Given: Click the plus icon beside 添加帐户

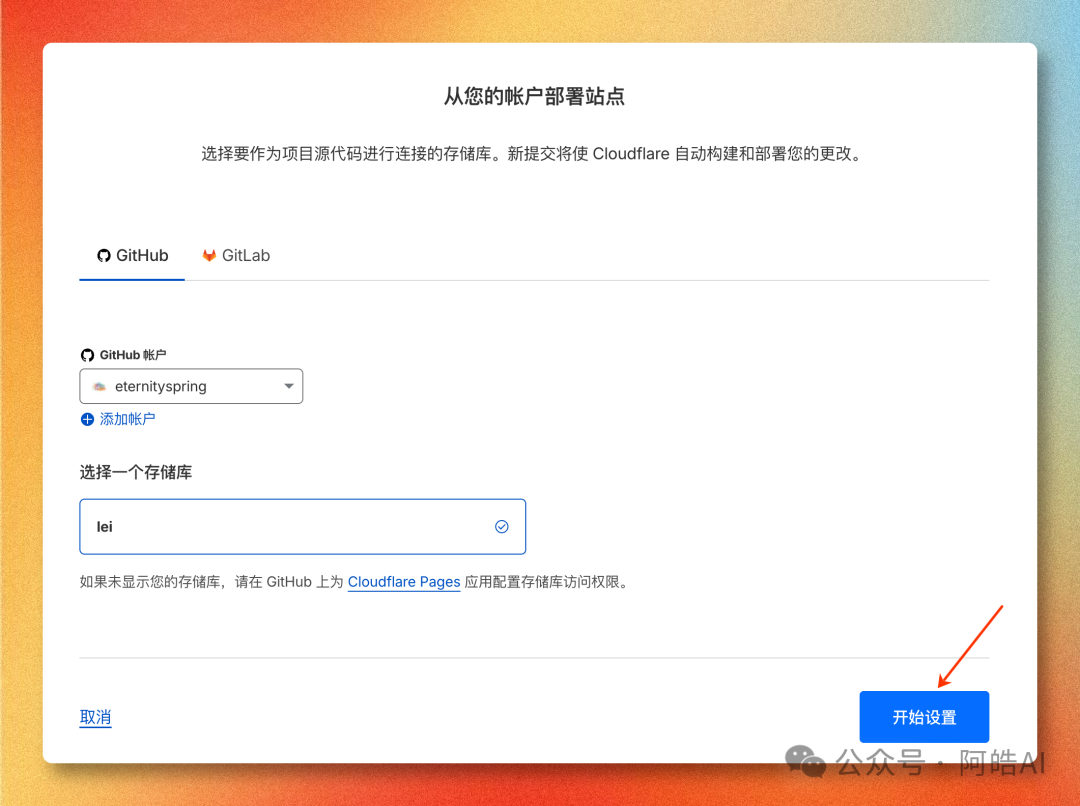Looking at the screenshot, I should point(87,420).
